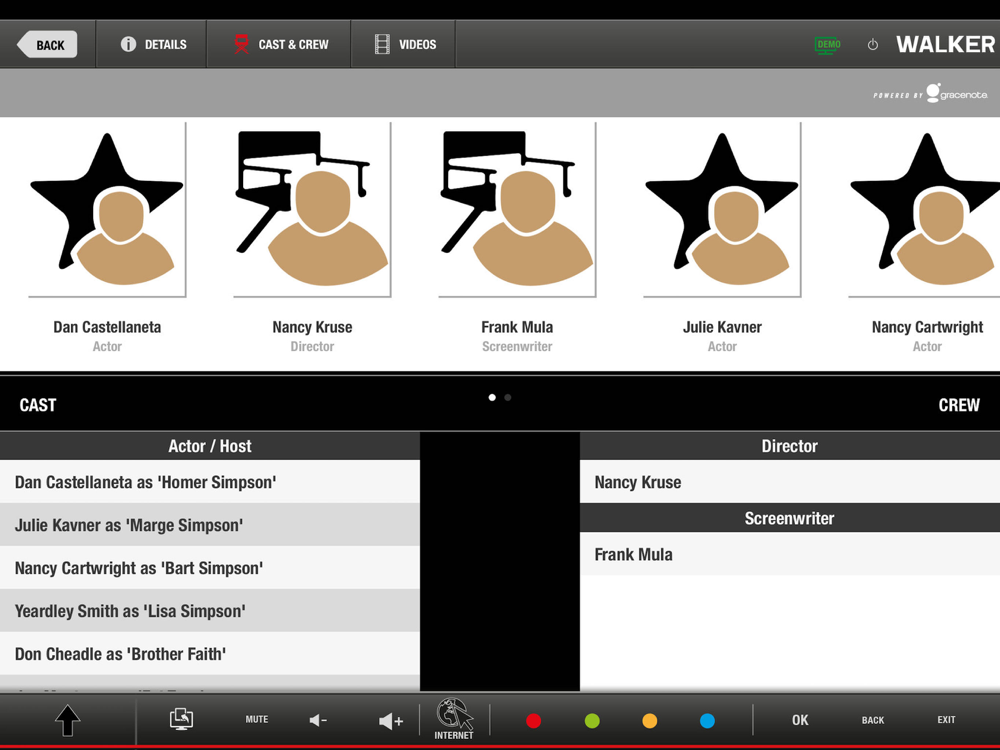Raise volume with the speaker plus icon
This screenshot has height=750, width=1000.
391,721
